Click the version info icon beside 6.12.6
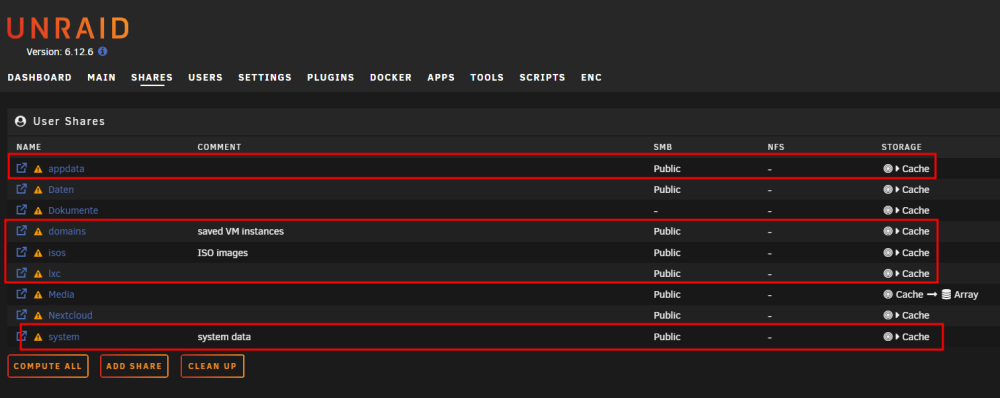Screen dimensions: 1000x398 coord(103,52)
